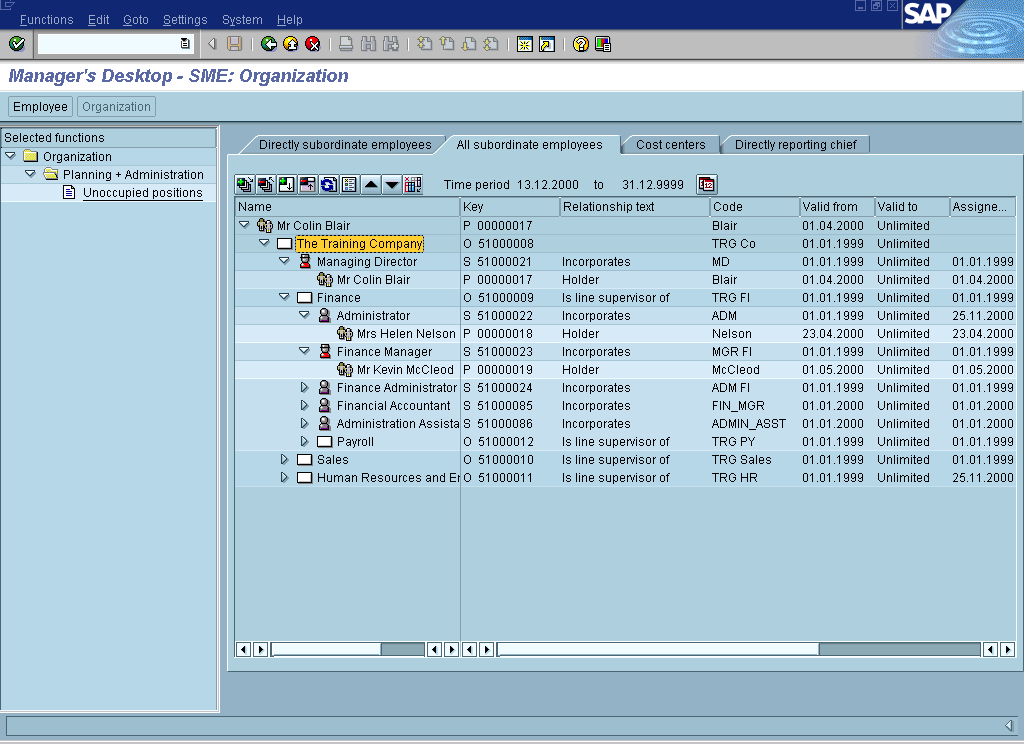Viewport: 1024px width, 744px height.
Task: Select the All subordinate employees tab
Action: pyautogui.click(x=529, y=144)
